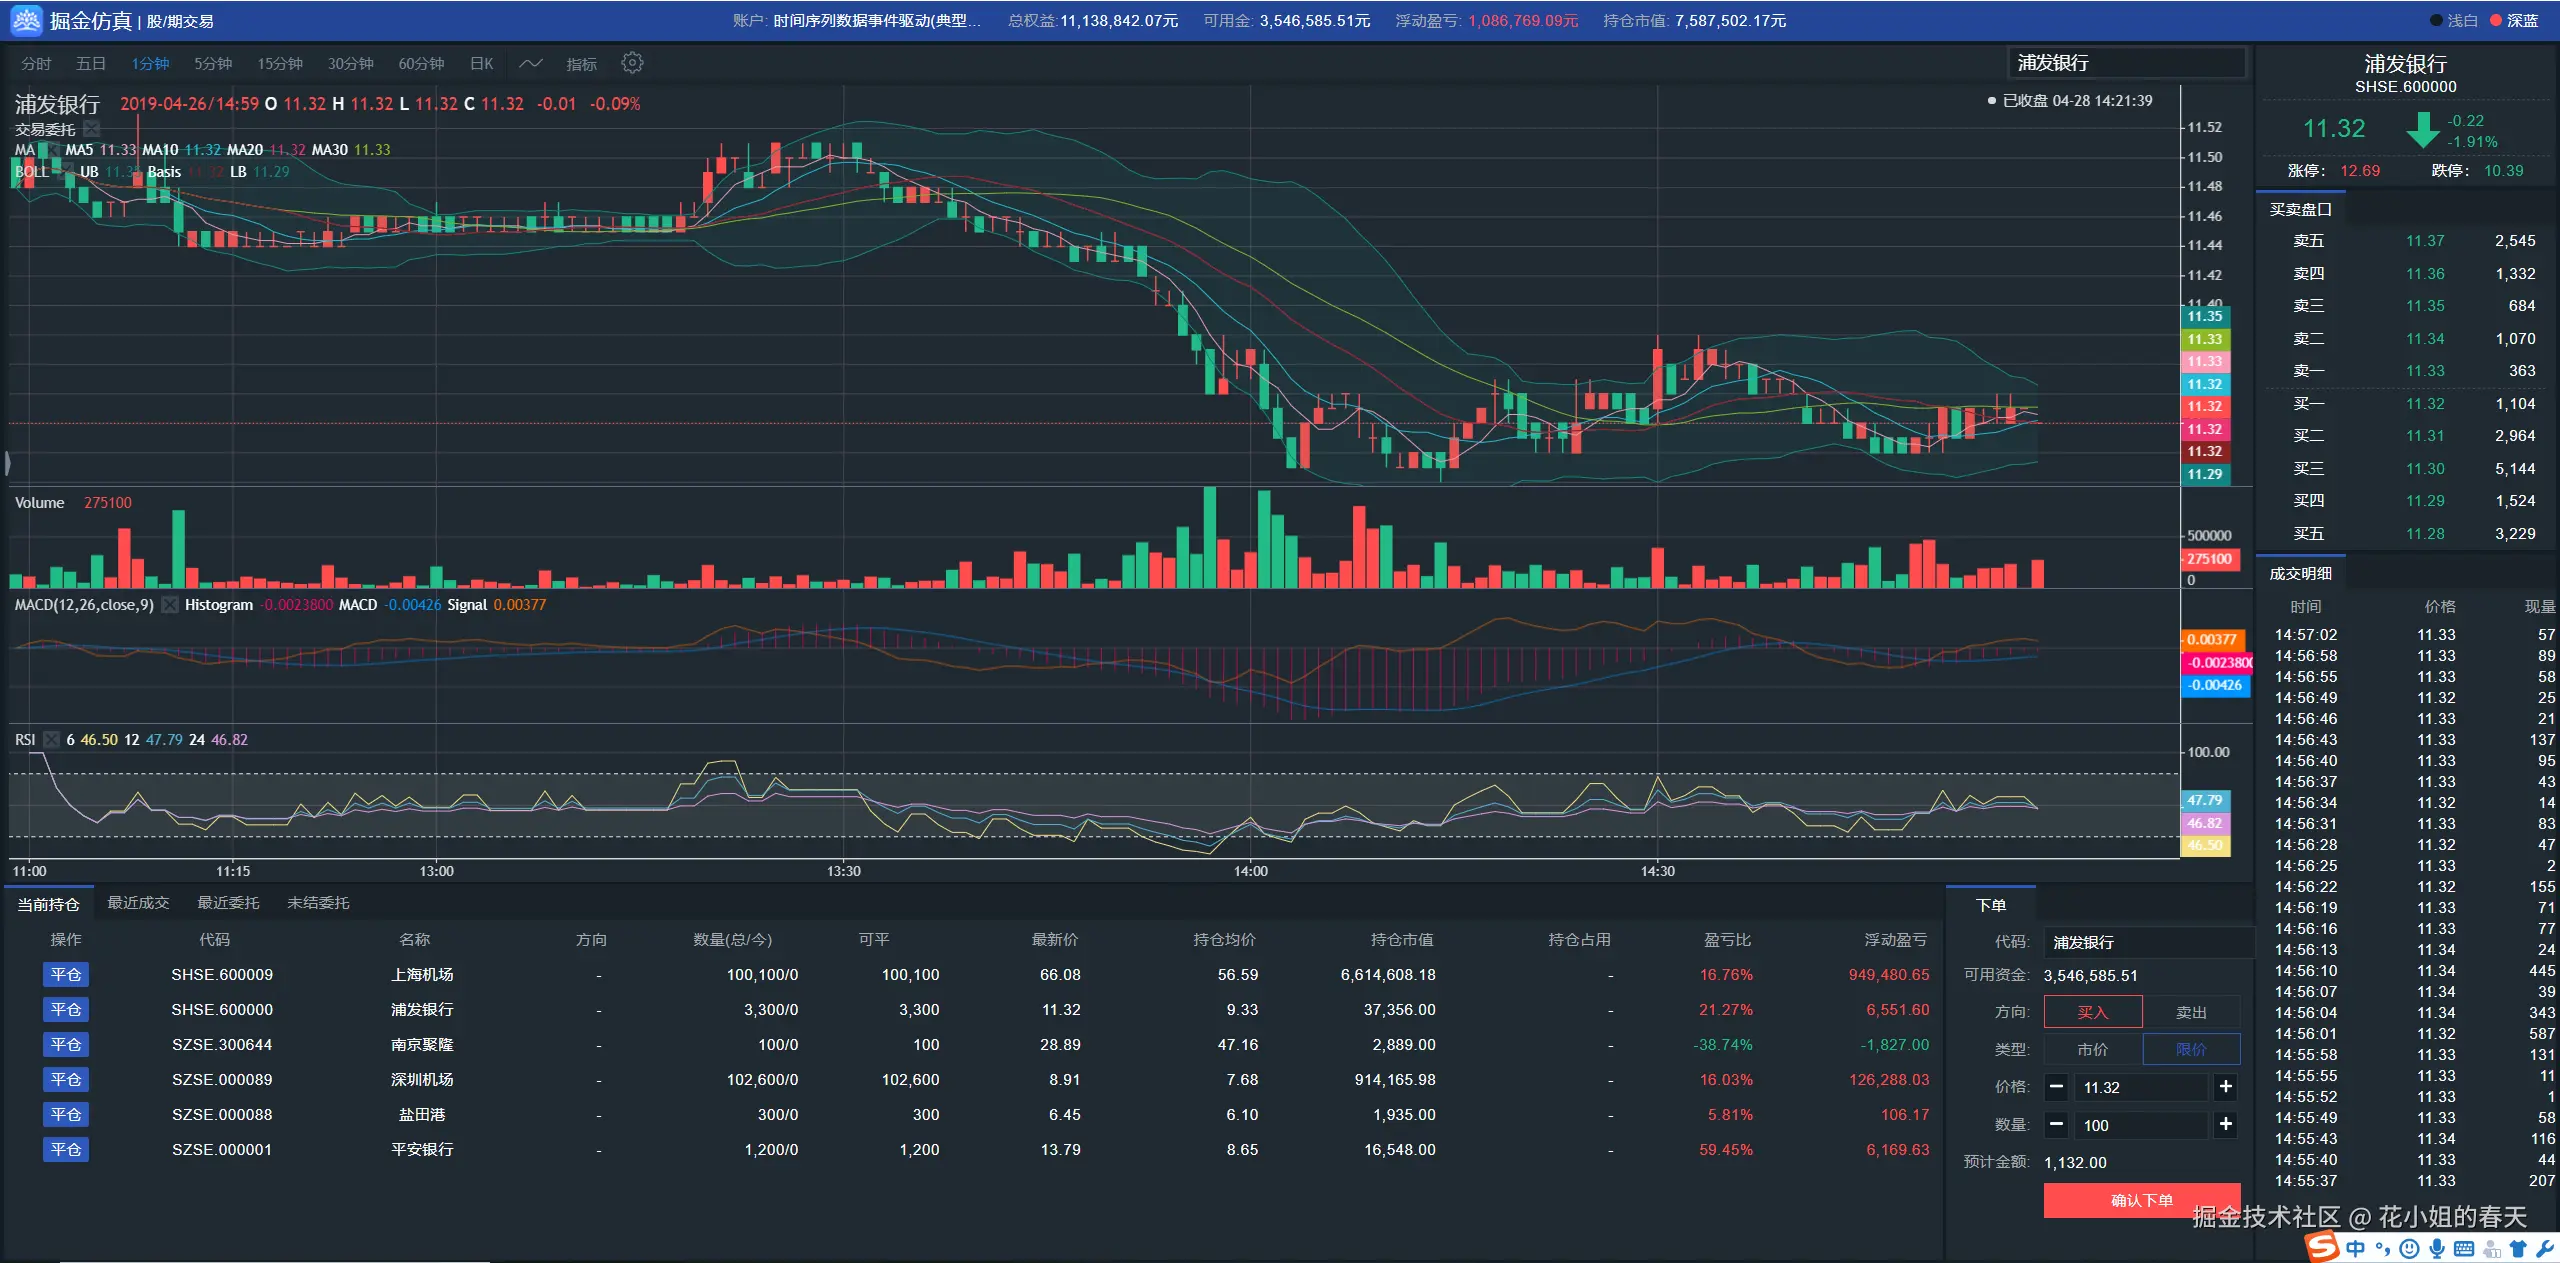Select the 浅白 light theme option
Image resolution: width=2560 pixels, height=1263 pixels.
point(2455,21)
